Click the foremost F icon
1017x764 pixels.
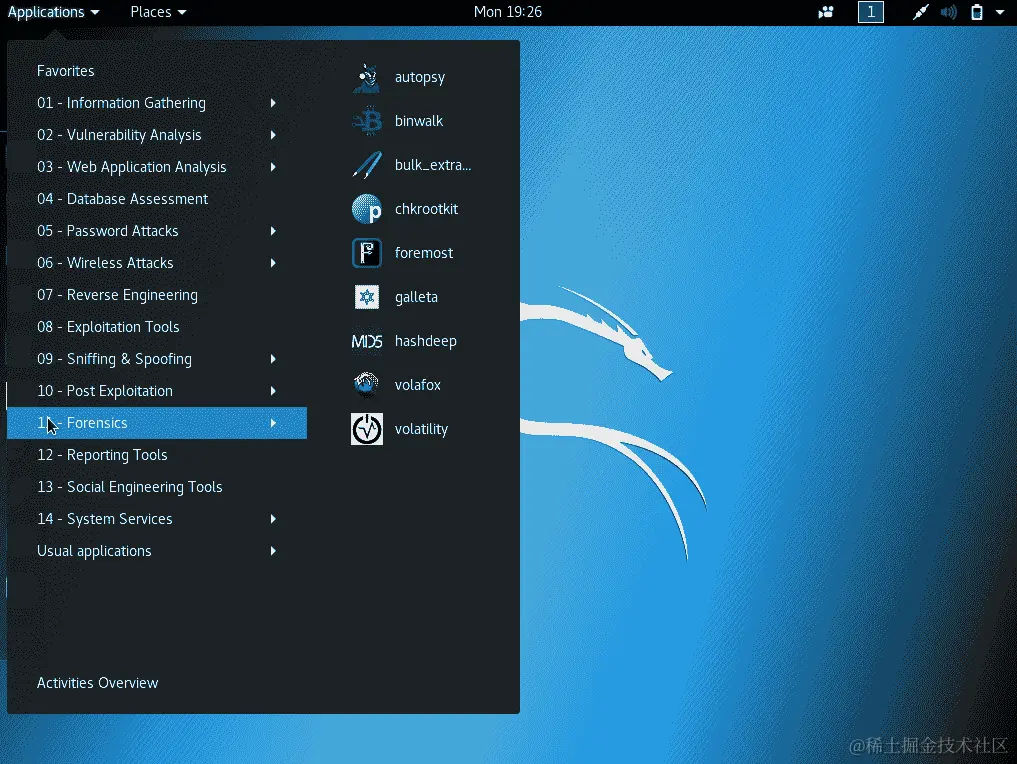366,254
